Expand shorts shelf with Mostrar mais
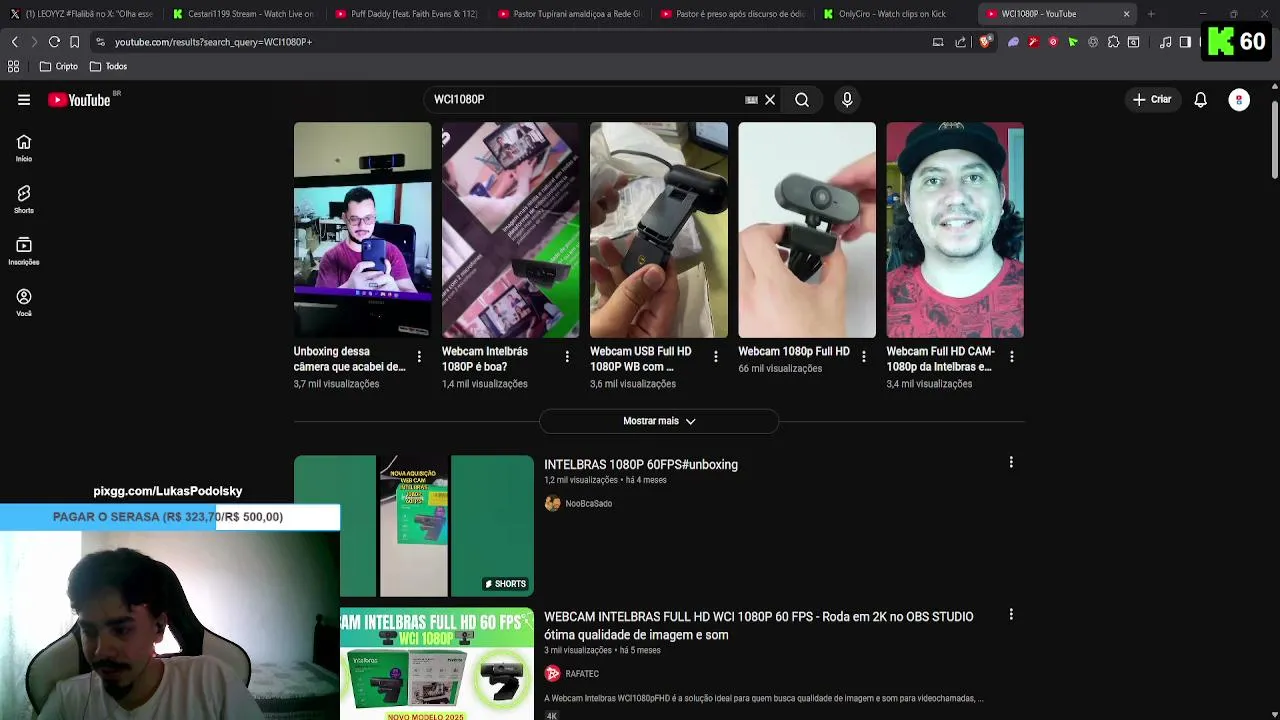Viewport: 1280px width, 720px height. click(659, 421)
